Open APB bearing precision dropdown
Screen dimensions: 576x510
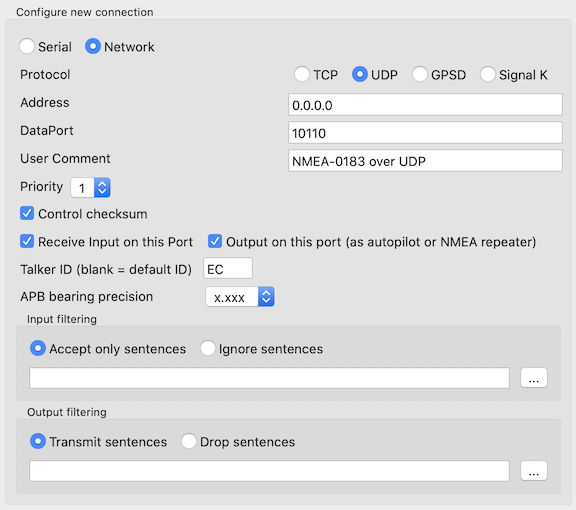pos(240,297)
